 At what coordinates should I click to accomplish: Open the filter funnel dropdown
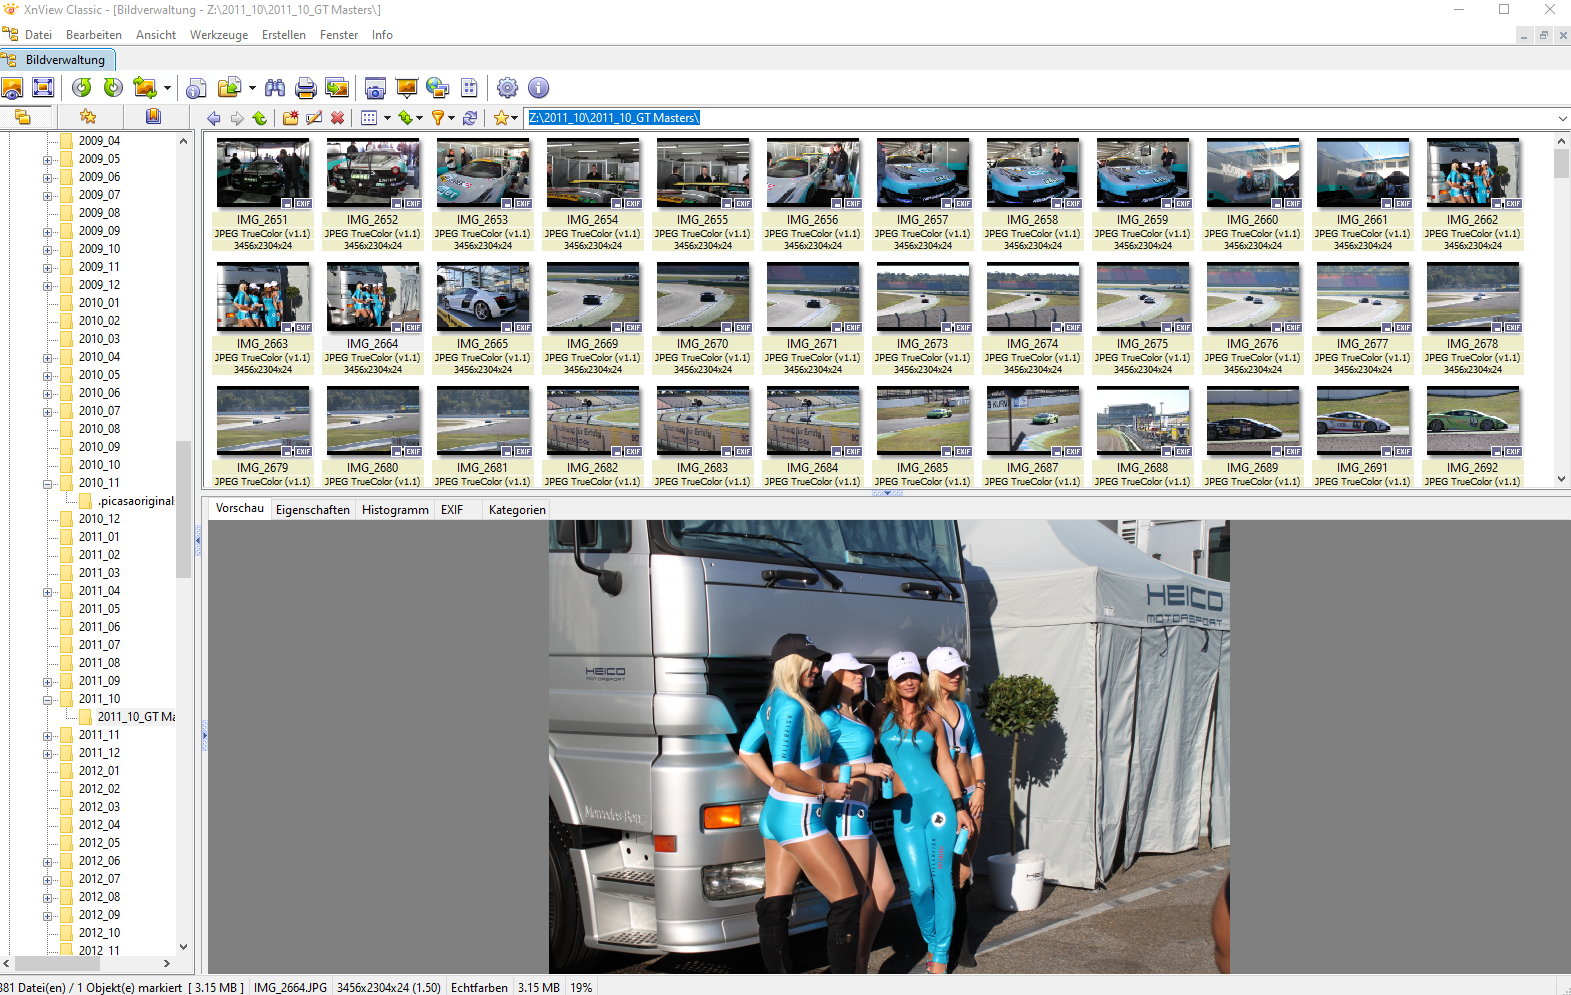(x=451, y=118)
